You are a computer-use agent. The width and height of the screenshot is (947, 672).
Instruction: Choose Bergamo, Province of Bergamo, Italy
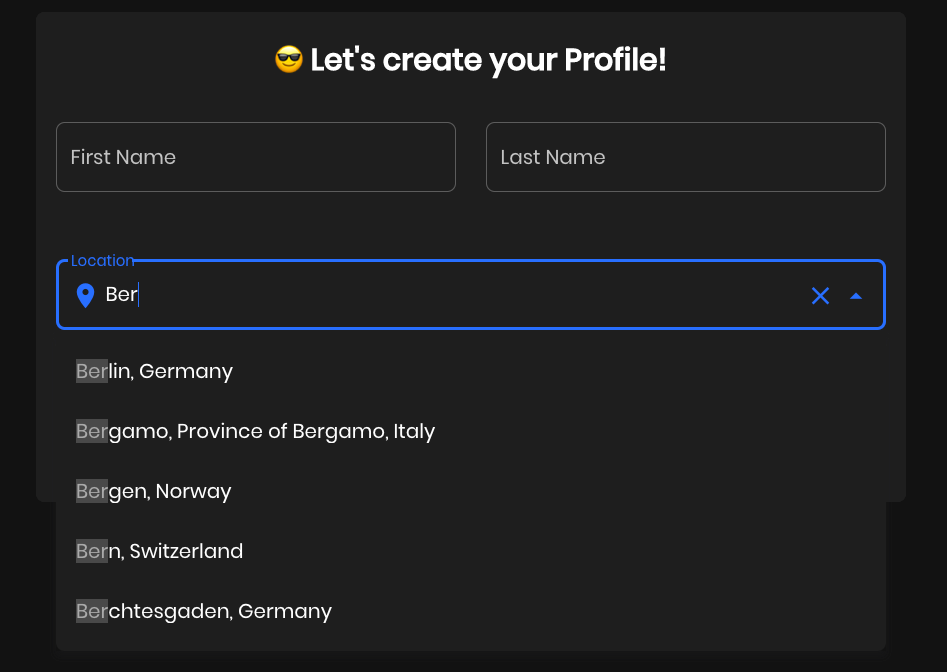pyautogui.click(x=255, y=431)
